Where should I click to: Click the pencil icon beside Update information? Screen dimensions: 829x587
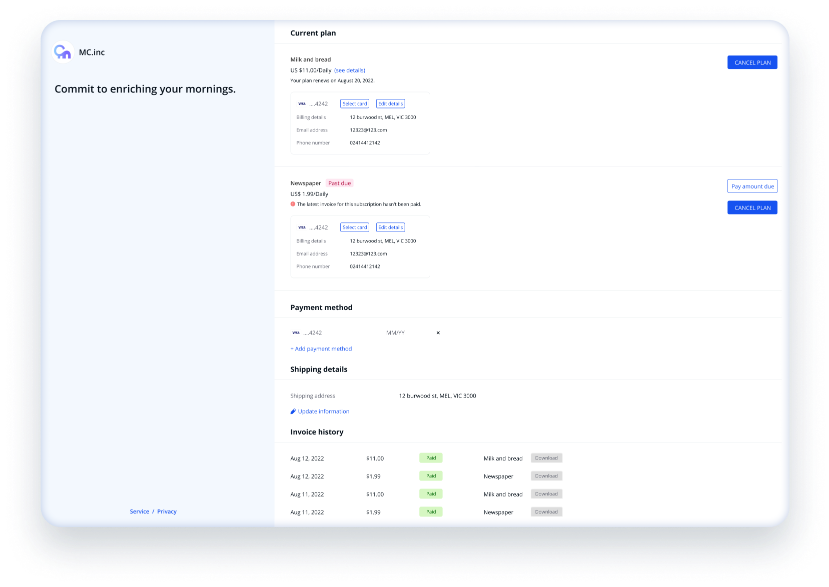pos(293,411)
